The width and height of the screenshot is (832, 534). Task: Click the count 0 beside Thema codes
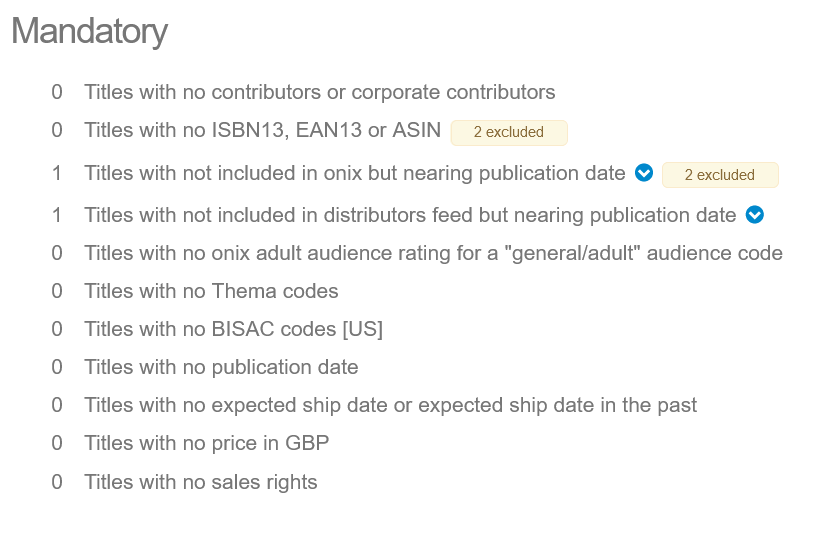point(57,291)
